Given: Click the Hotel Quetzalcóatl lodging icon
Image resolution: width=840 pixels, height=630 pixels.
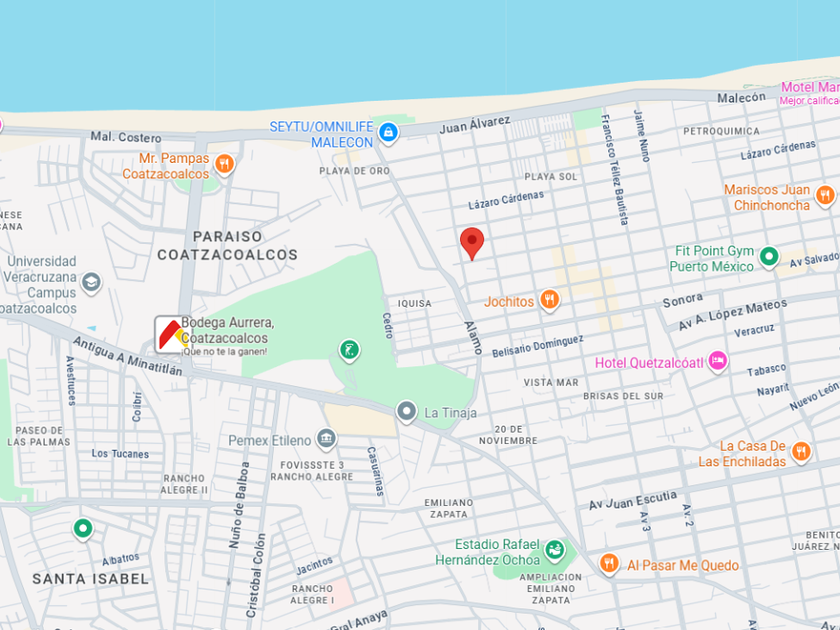Looking at the screenshot, I should click(718, 361).
